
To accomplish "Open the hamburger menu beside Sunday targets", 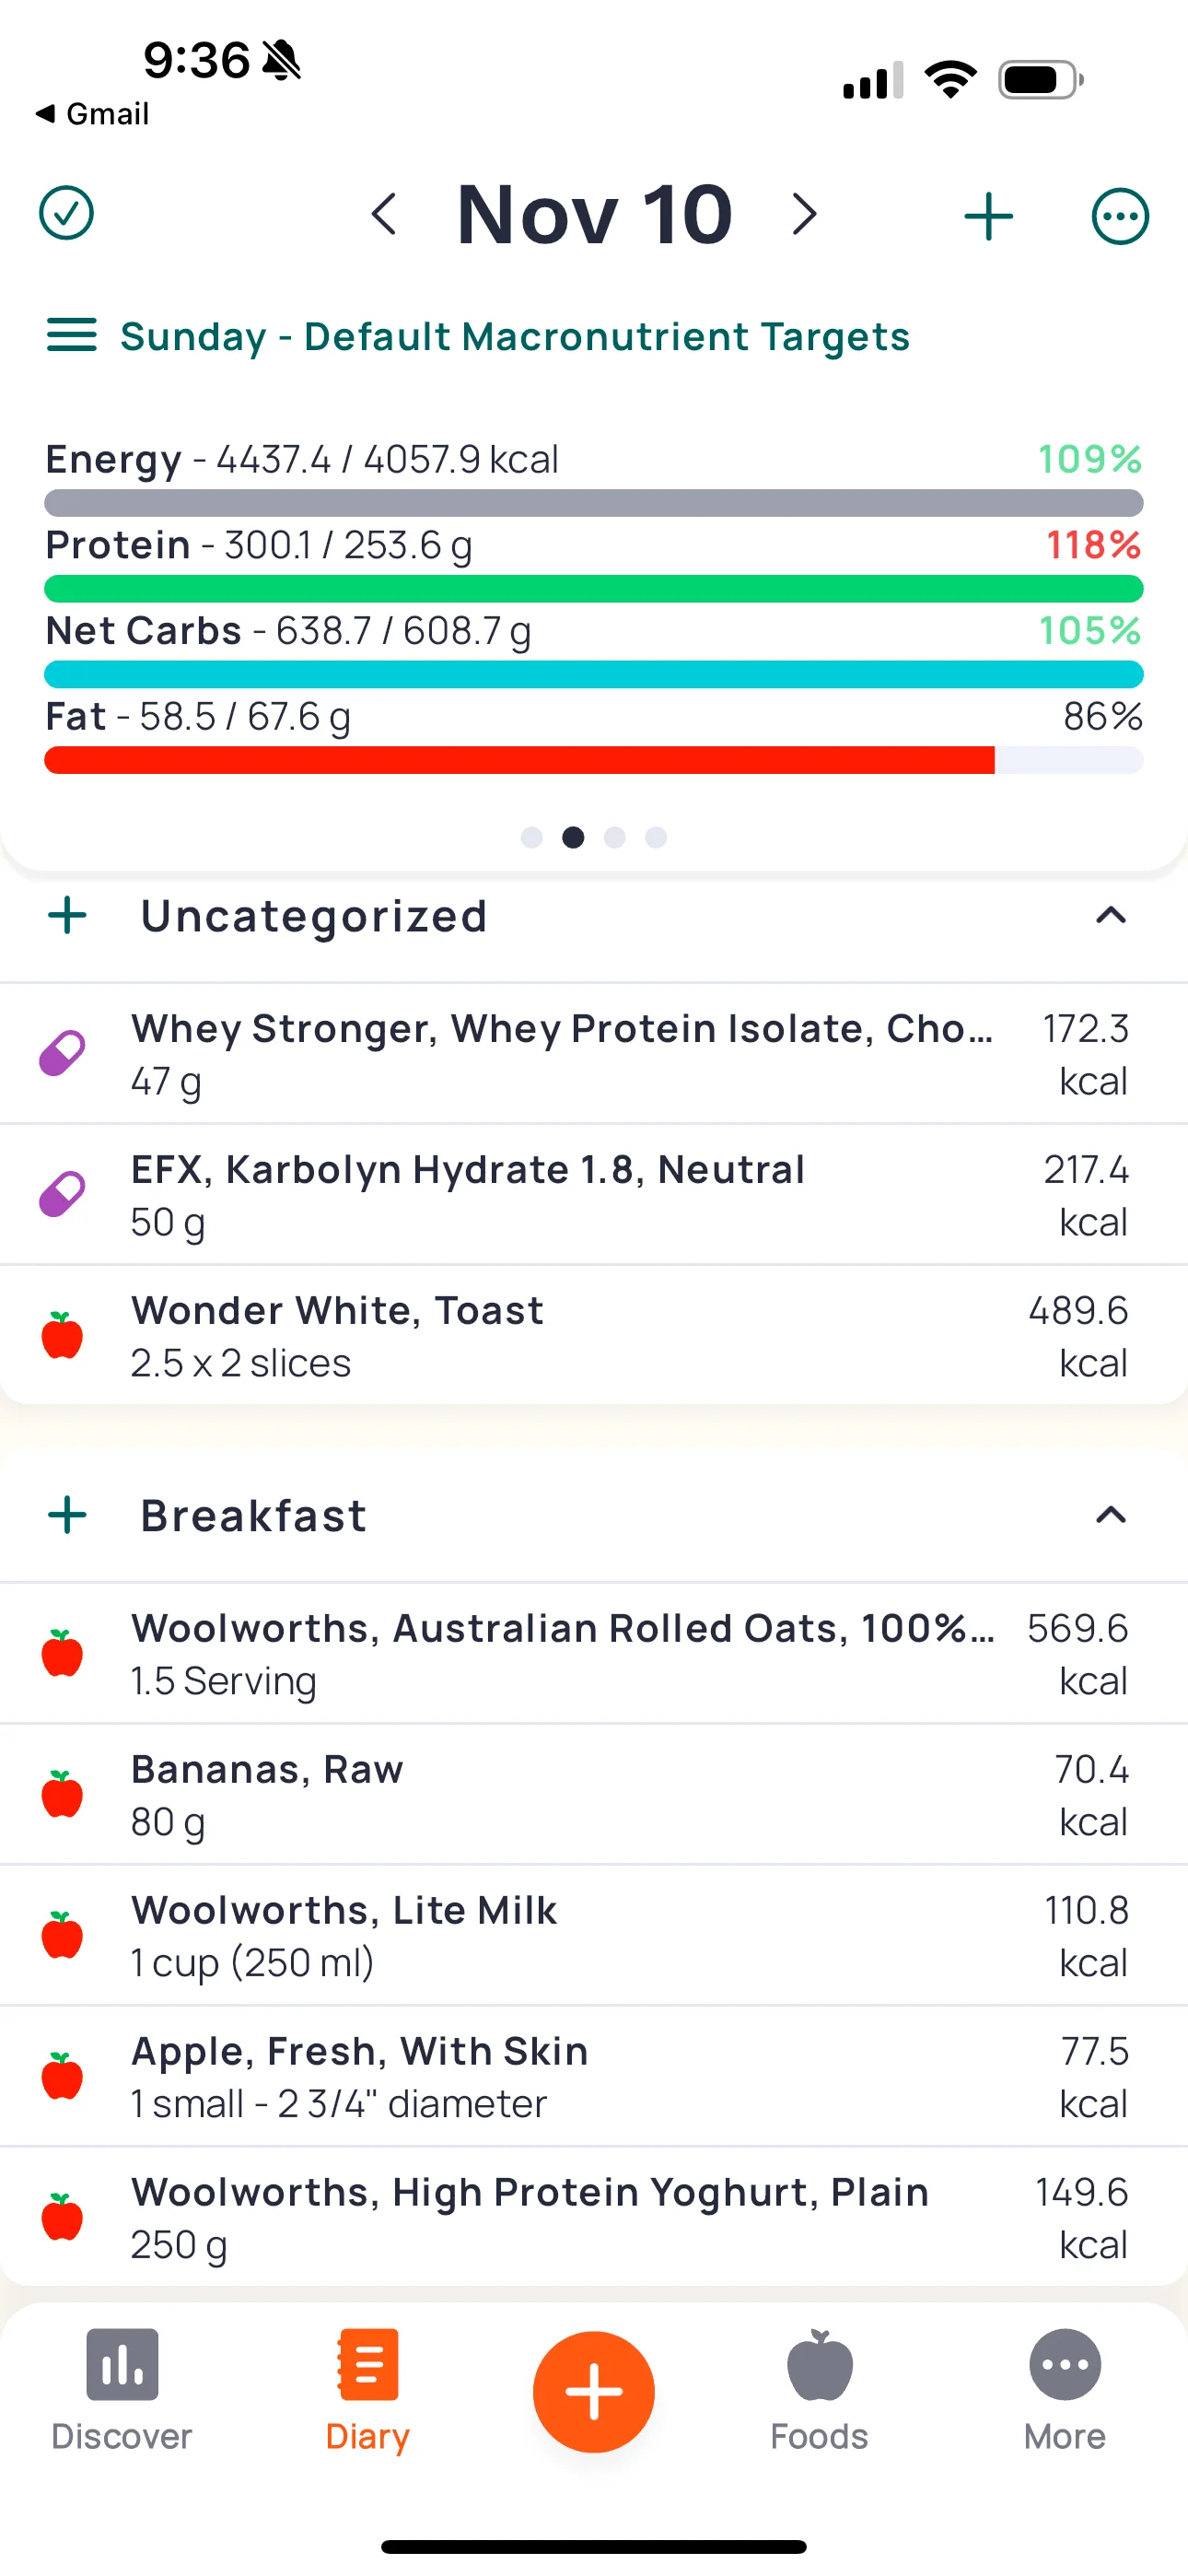I will tap(72, 336).
